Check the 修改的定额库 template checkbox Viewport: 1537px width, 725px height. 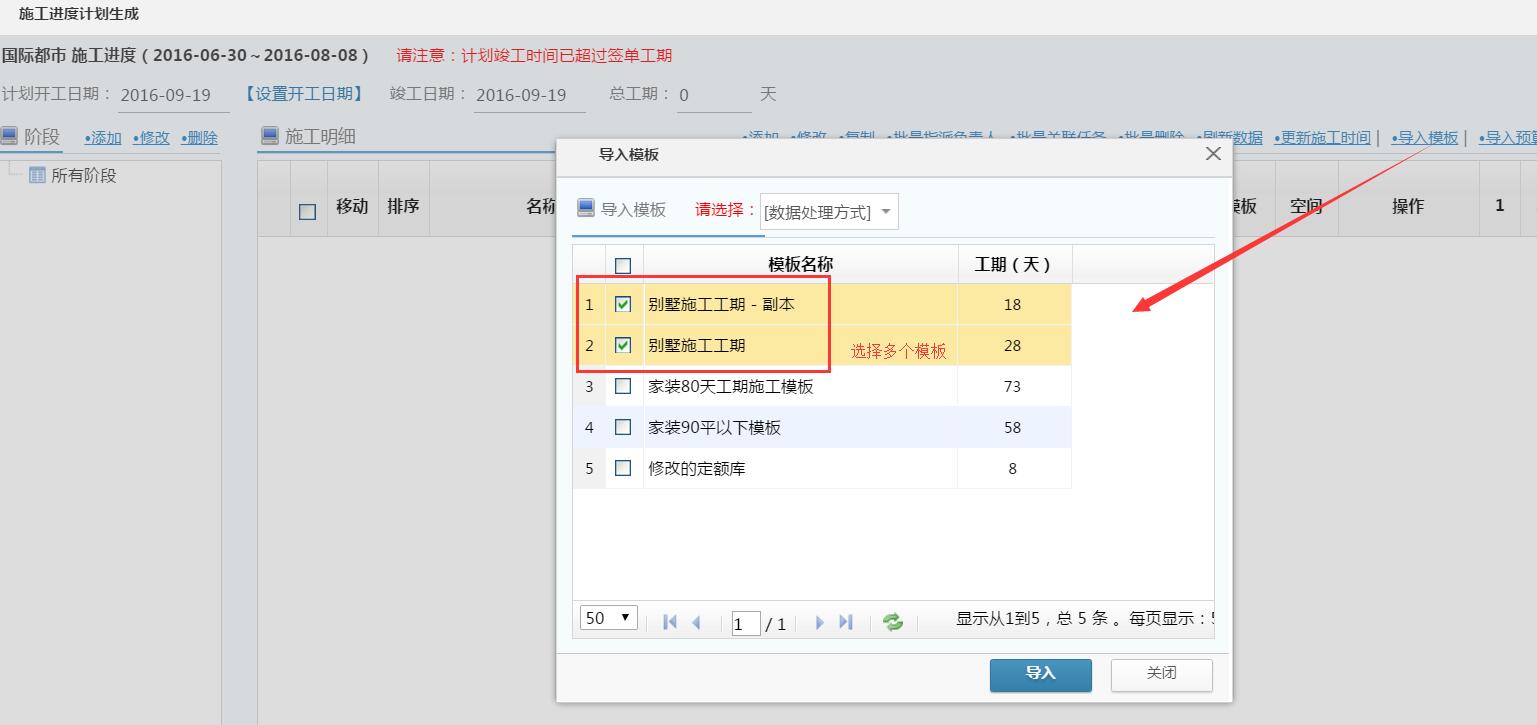pos(623,468)
